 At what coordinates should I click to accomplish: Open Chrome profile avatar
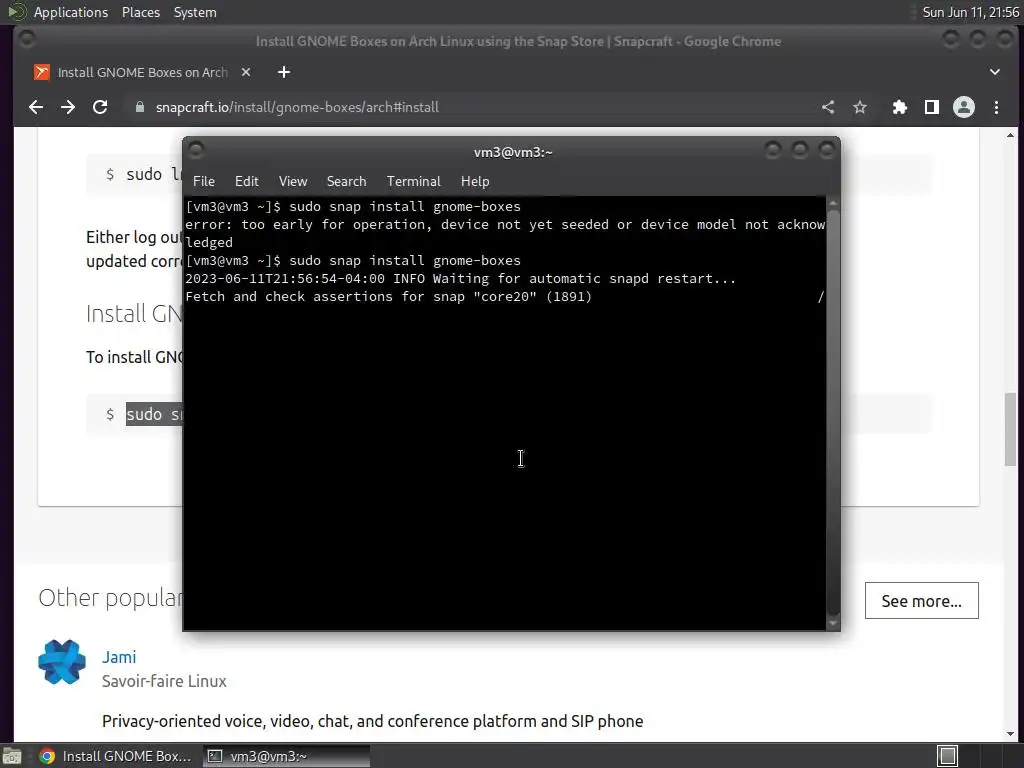(x=964, y=107)
